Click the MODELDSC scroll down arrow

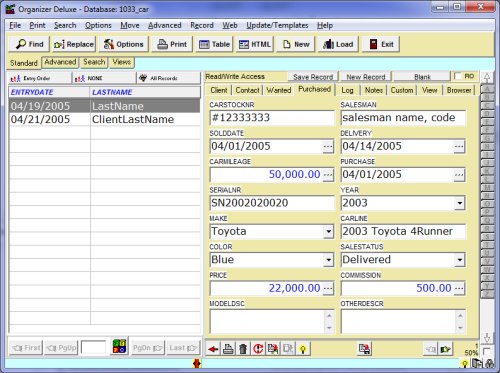[329, 328]
